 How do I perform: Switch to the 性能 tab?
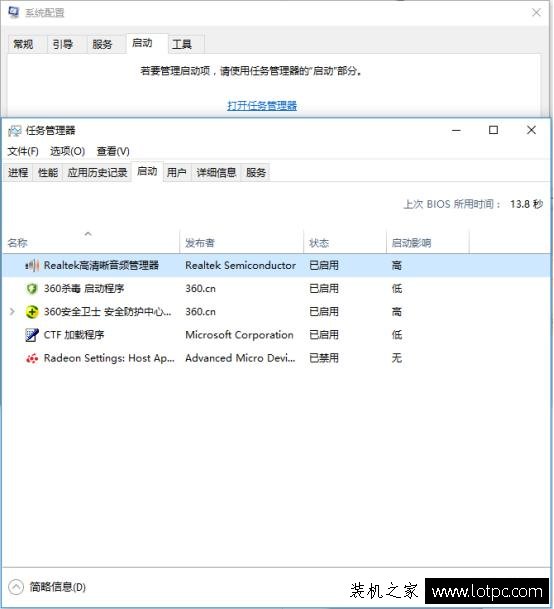(48, 172)
